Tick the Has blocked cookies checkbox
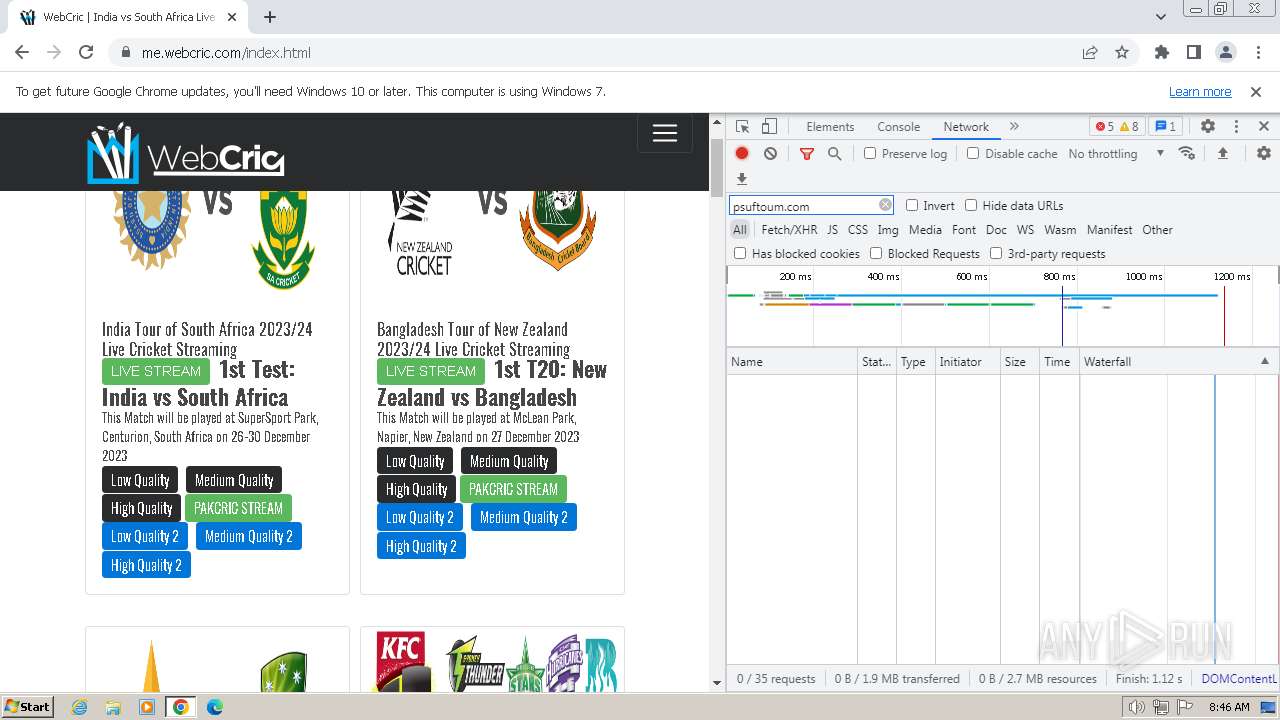The height and width of the screenshot is (720, 1280). coord(740,253)
